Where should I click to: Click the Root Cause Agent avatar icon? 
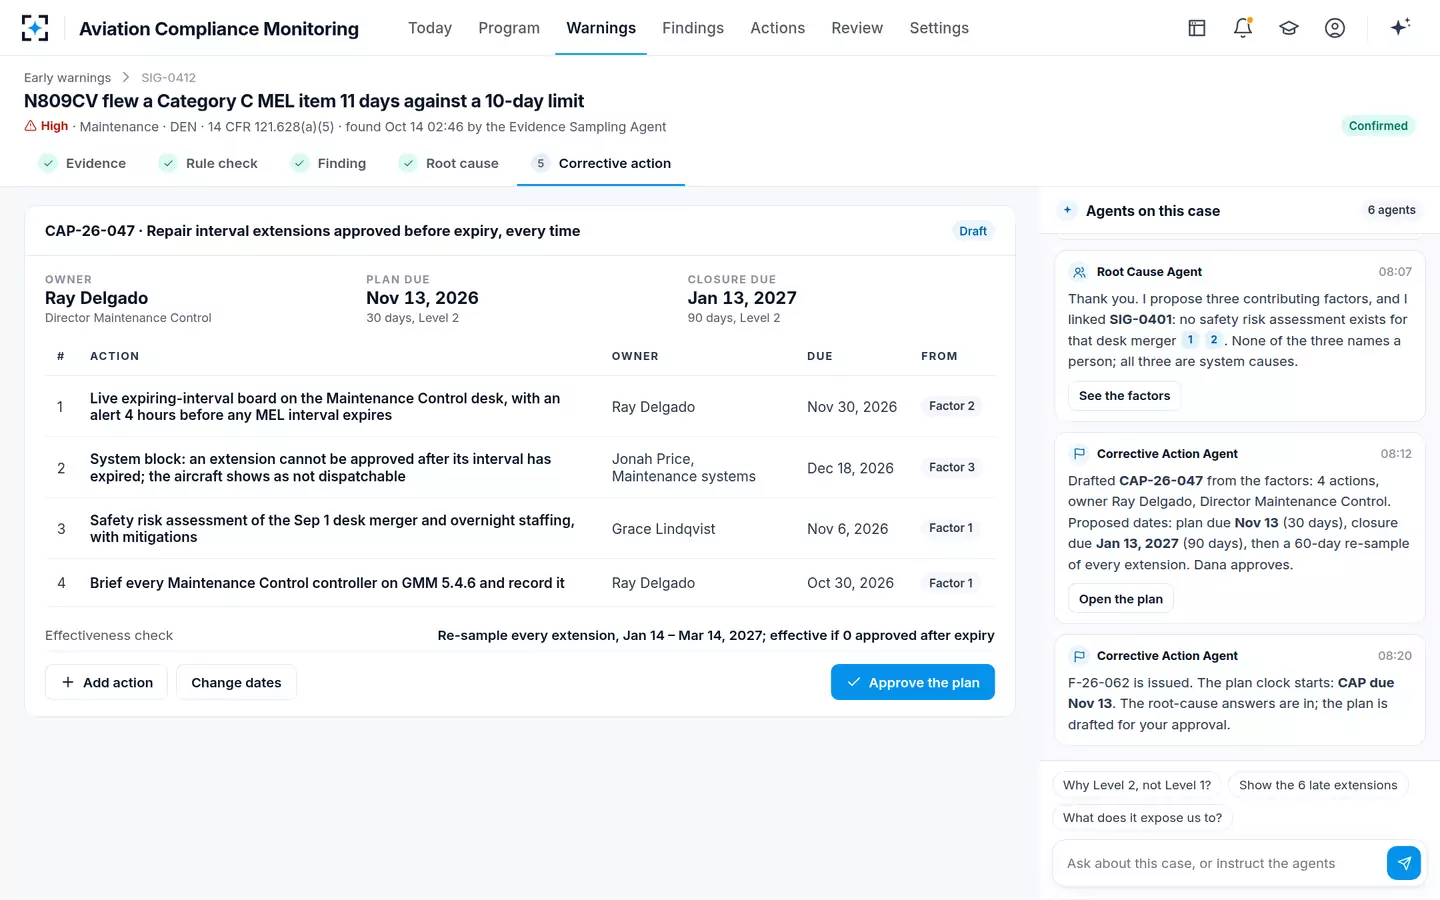coord(1079,272)
